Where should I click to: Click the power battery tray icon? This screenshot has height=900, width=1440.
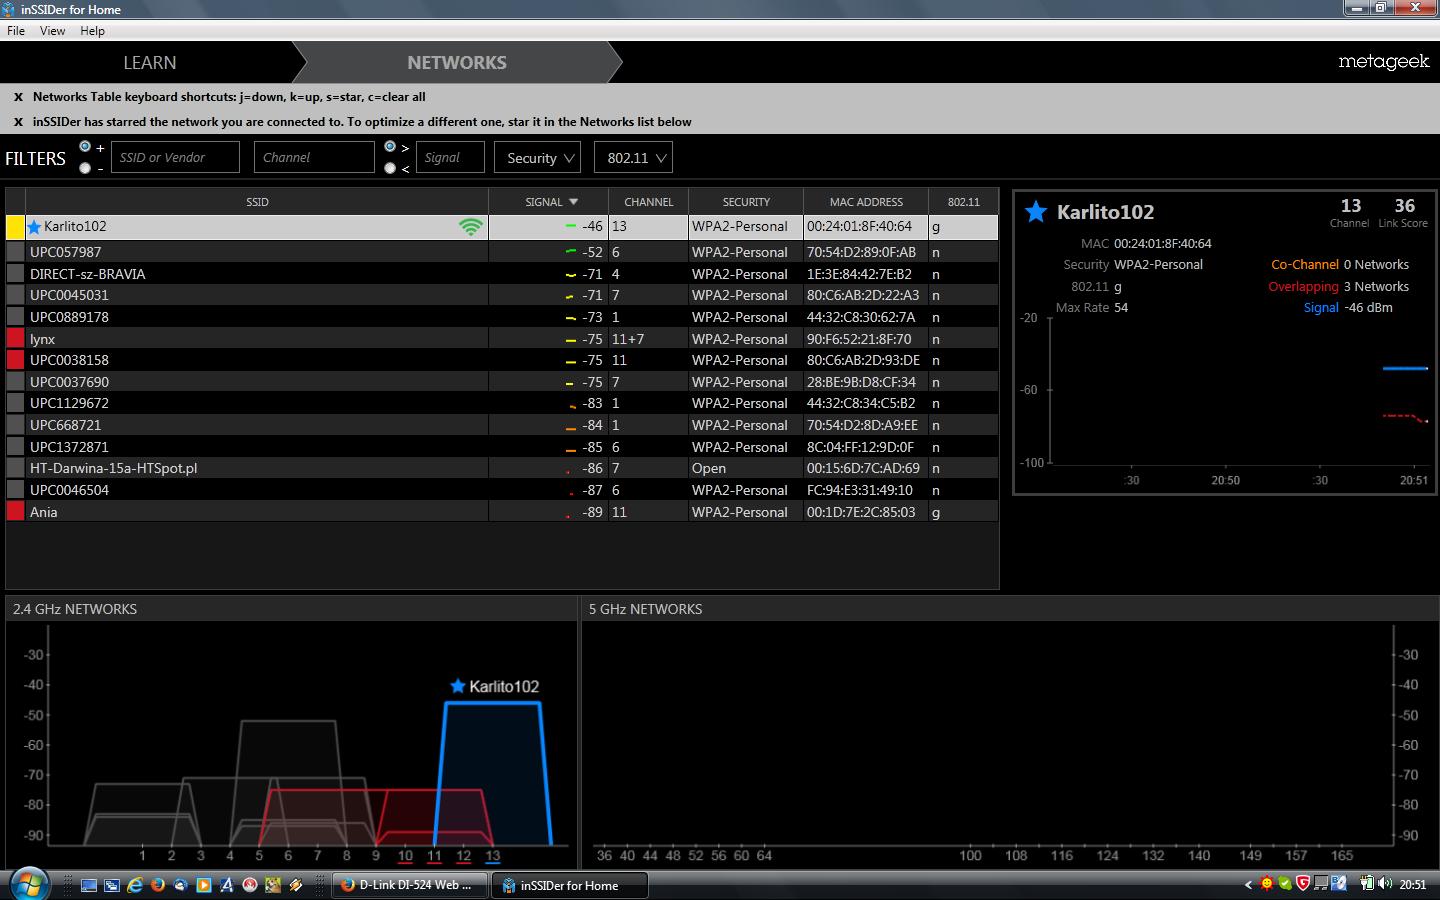1367,884
